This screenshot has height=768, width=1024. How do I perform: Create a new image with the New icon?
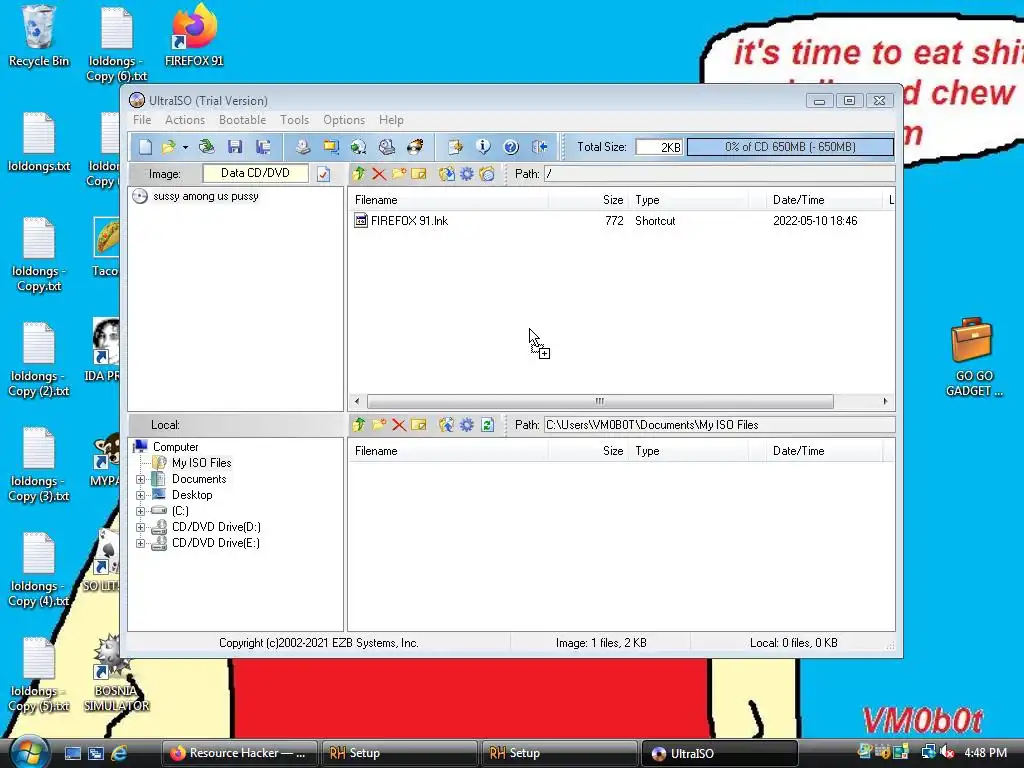point(145,147)
